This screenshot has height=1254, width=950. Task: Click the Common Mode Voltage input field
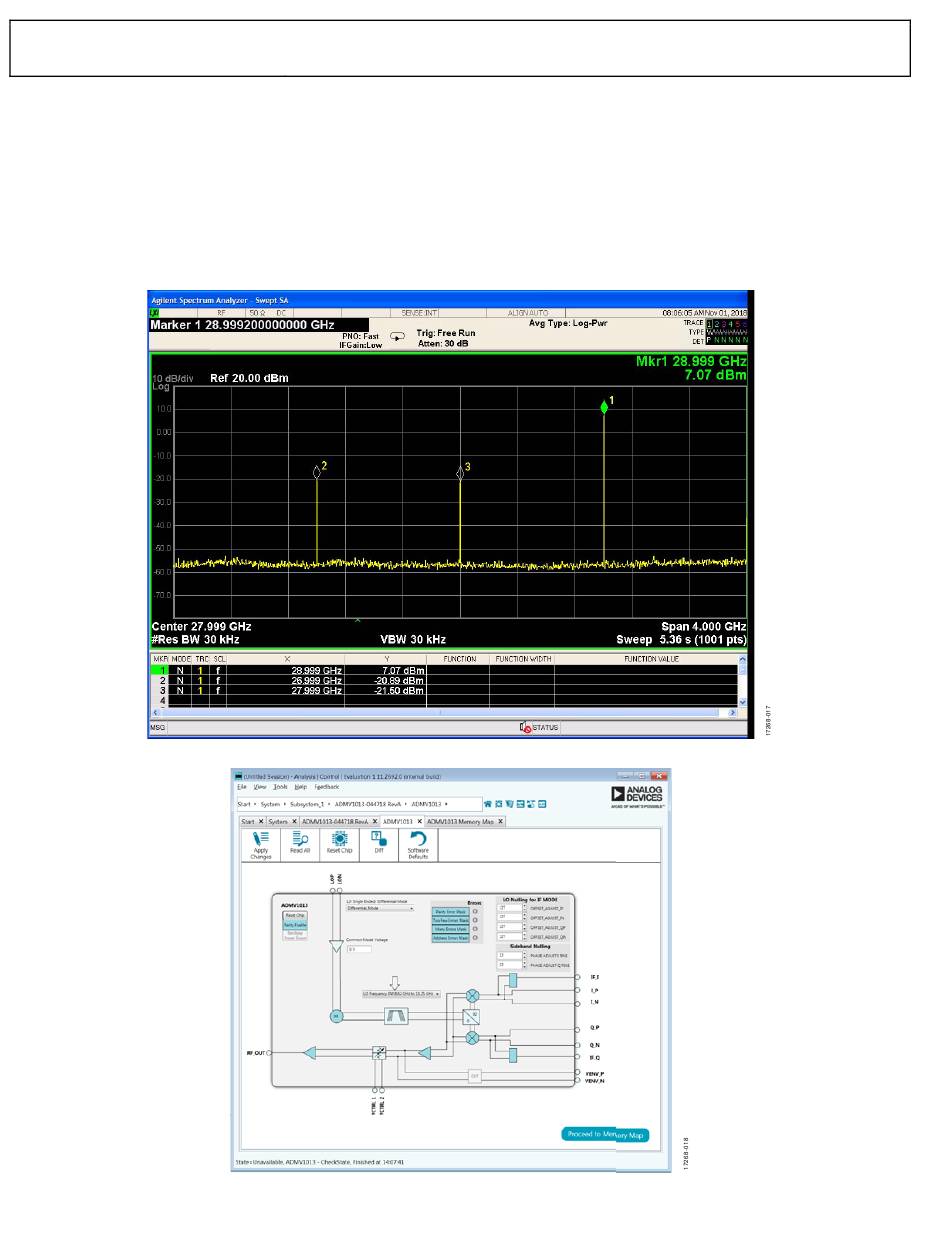point(358,949)
